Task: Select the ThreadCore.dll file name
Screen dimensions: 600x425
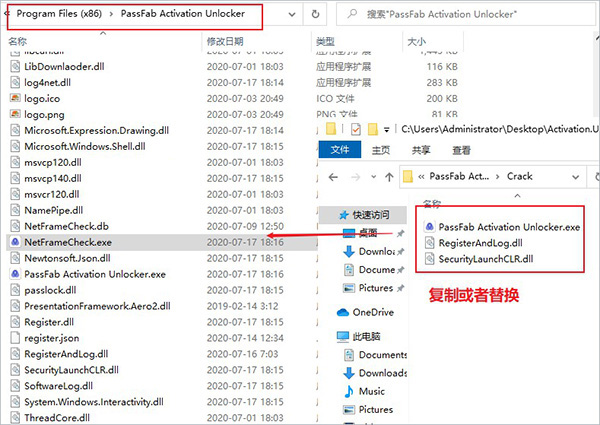Action: (x=57, y=418)
